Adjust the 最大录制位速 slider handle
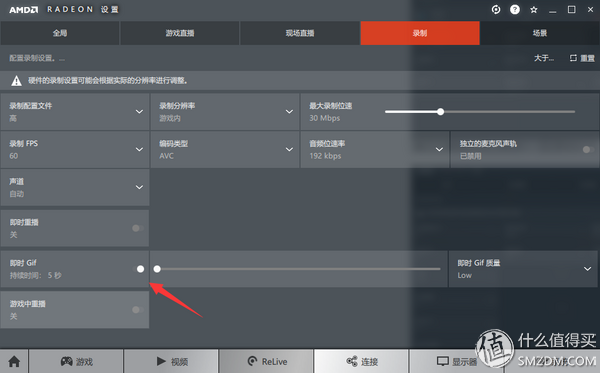 pyautogui.click(x=440, y=112)
